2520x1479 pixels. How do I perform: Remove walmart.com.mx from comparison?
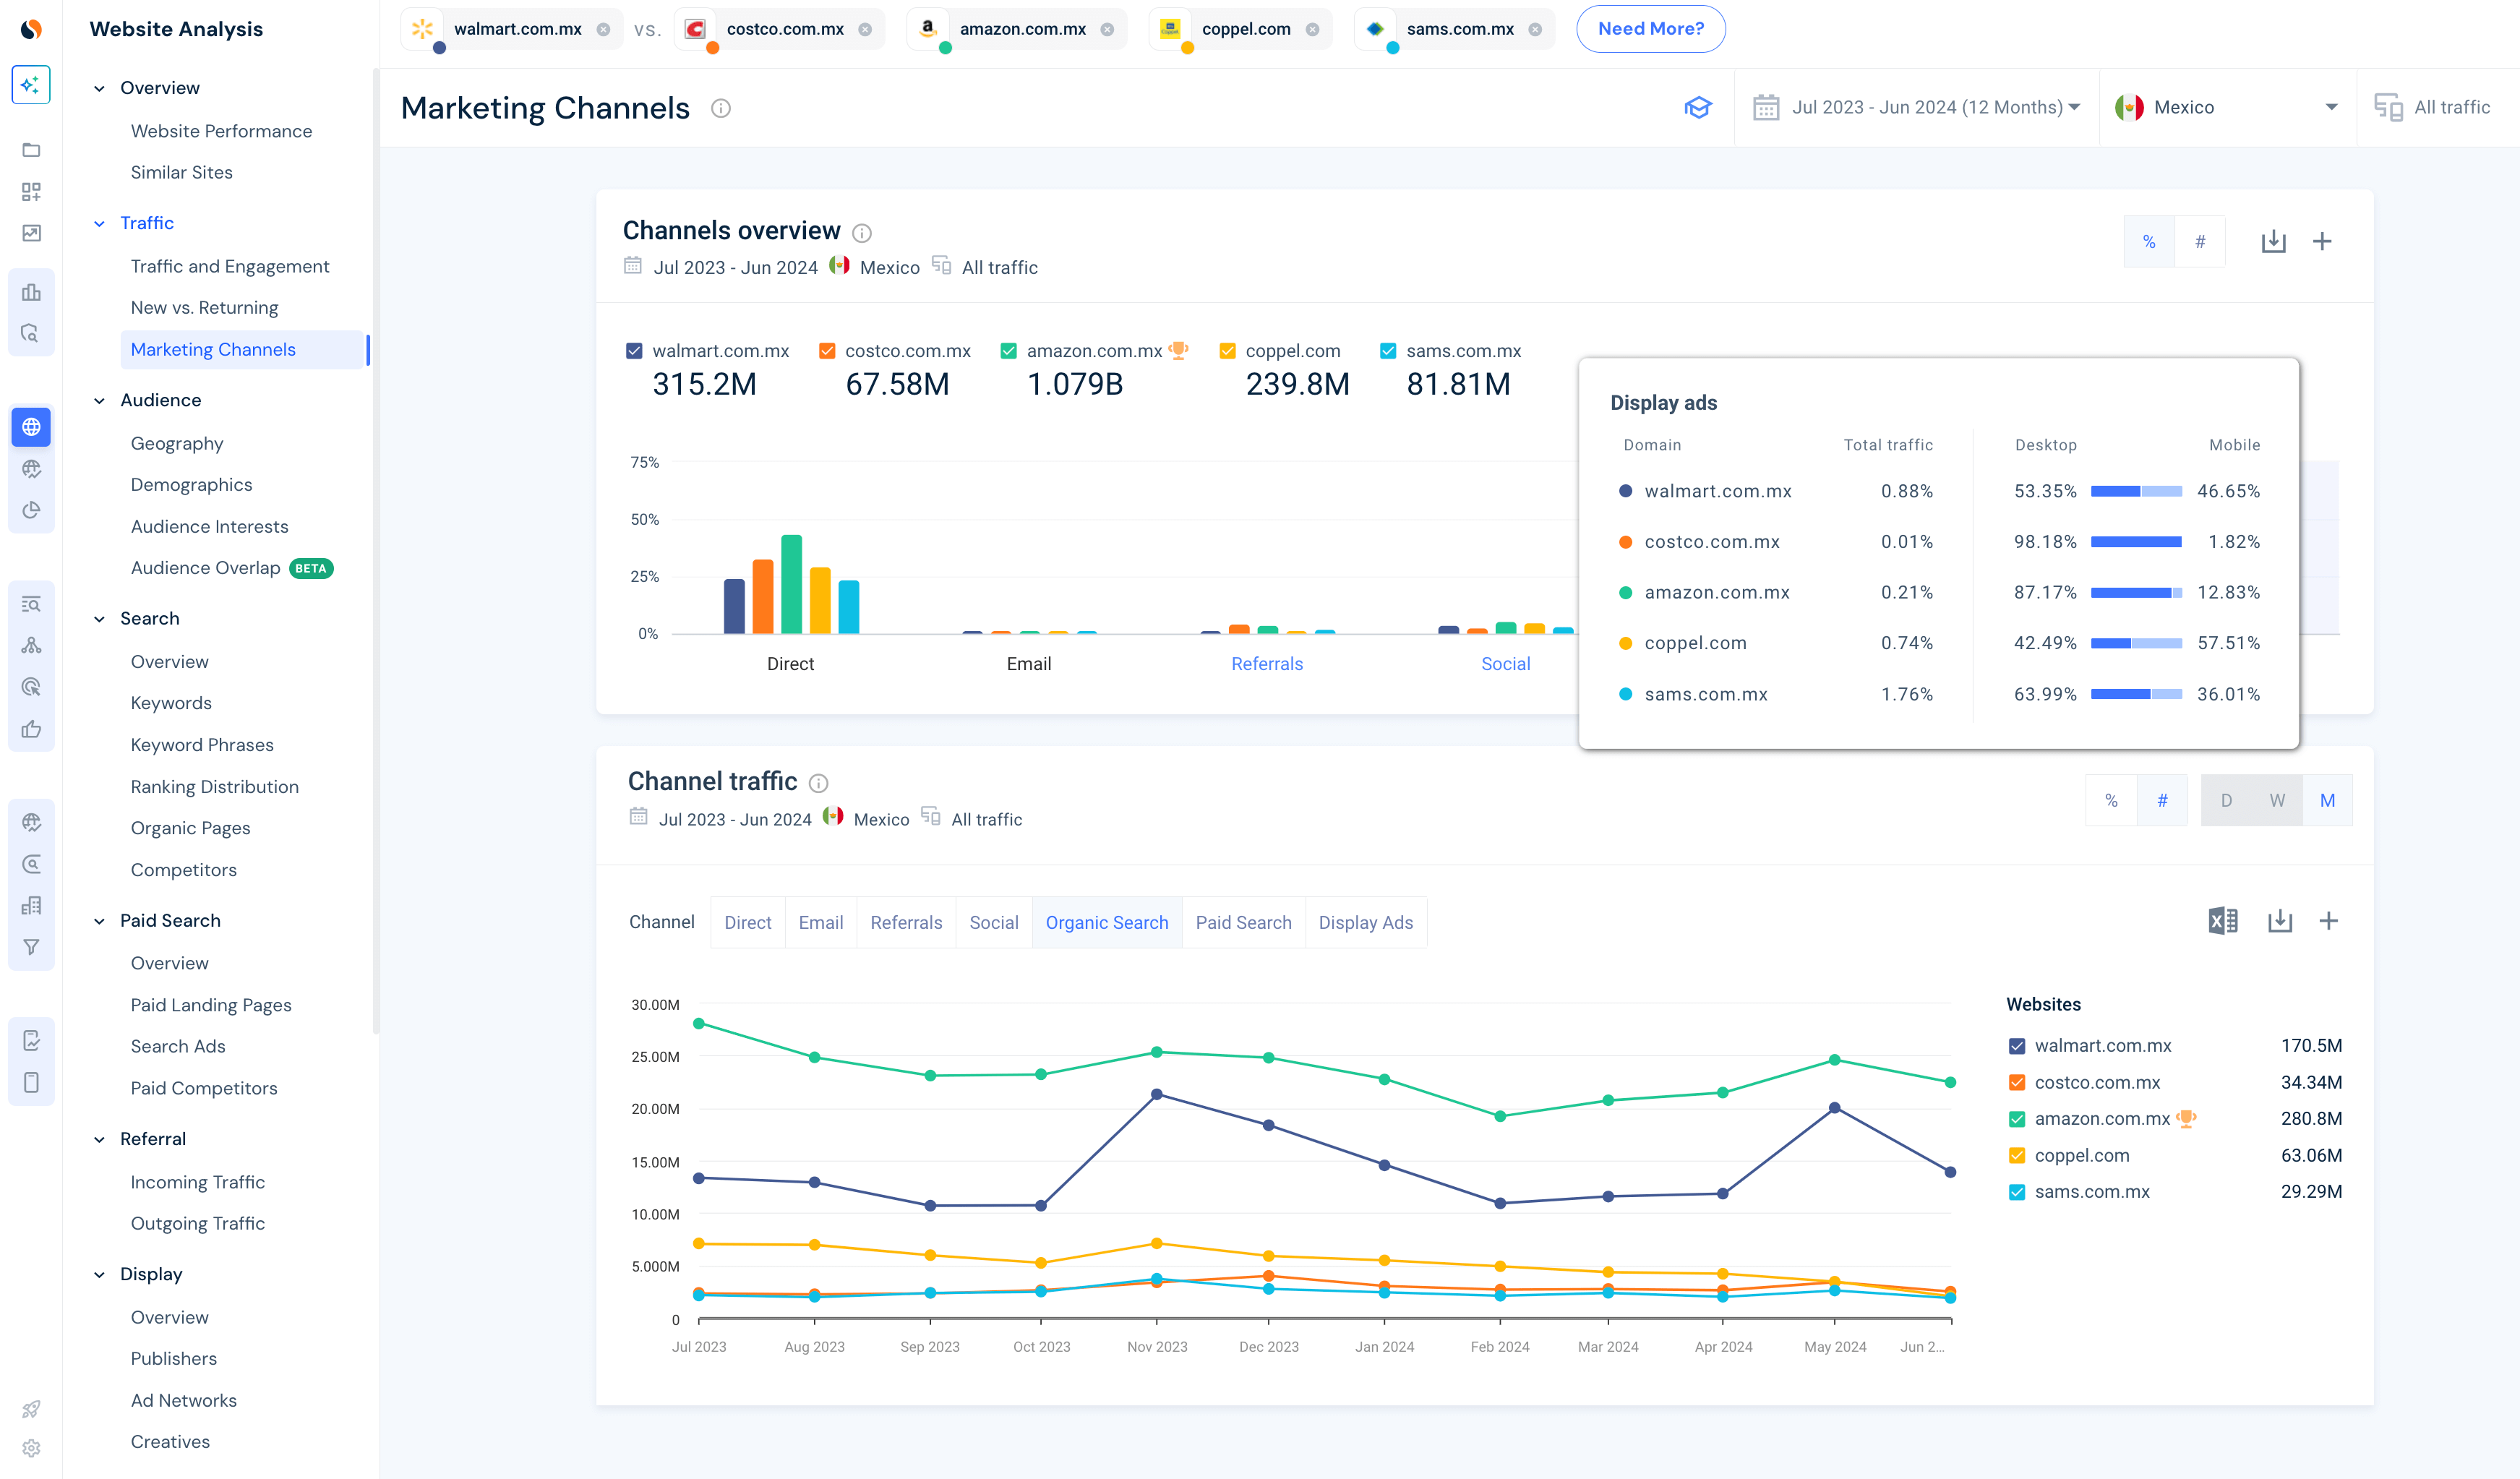click(x=603, y=30)
